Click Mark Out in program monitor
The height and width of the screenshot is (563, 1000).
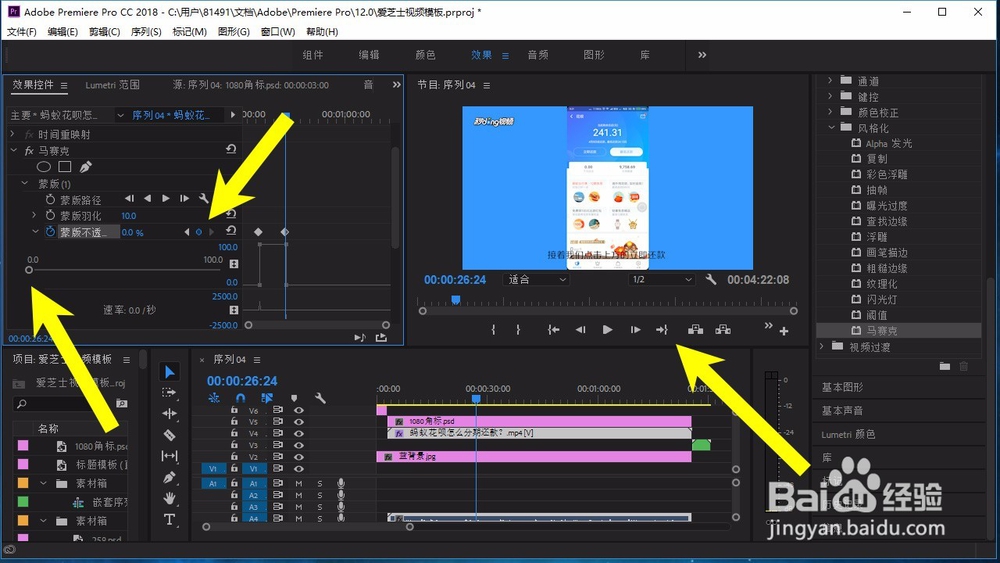pyautogui.click(x=518, y=330)
